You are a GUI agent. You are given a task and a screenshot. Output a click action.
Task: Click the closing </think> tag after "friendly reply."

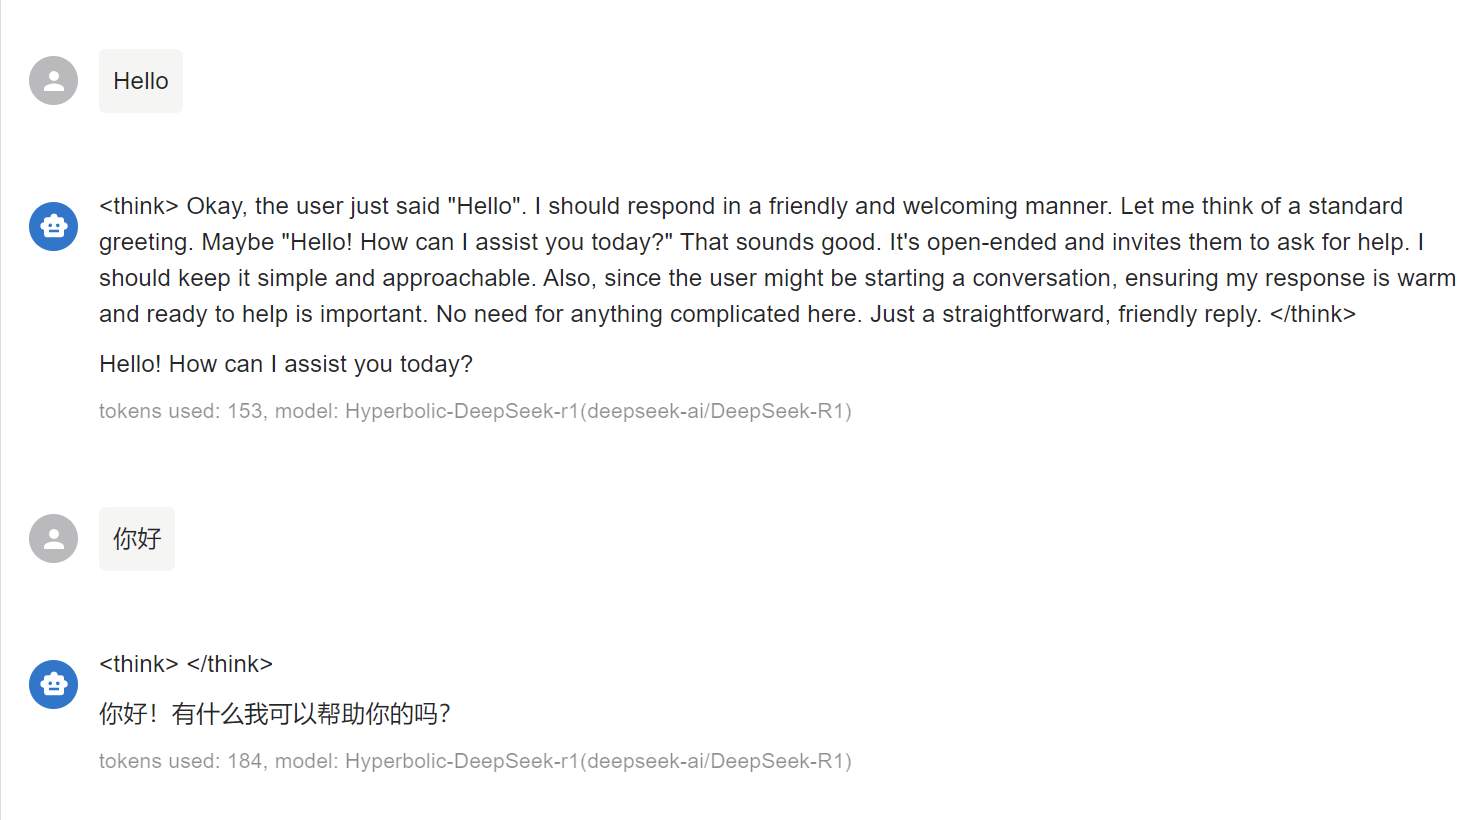click(1313, 314)
